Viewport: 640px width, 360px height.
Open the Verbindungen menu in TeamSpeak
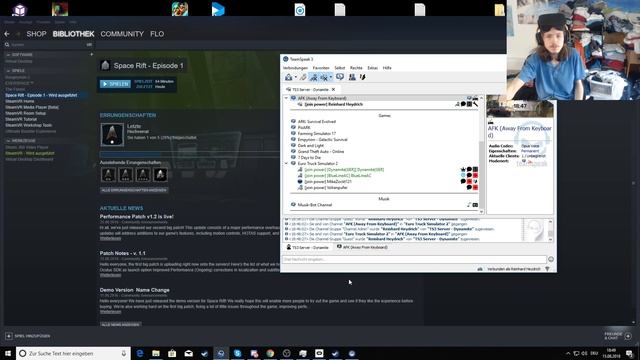tap(295, 68)
